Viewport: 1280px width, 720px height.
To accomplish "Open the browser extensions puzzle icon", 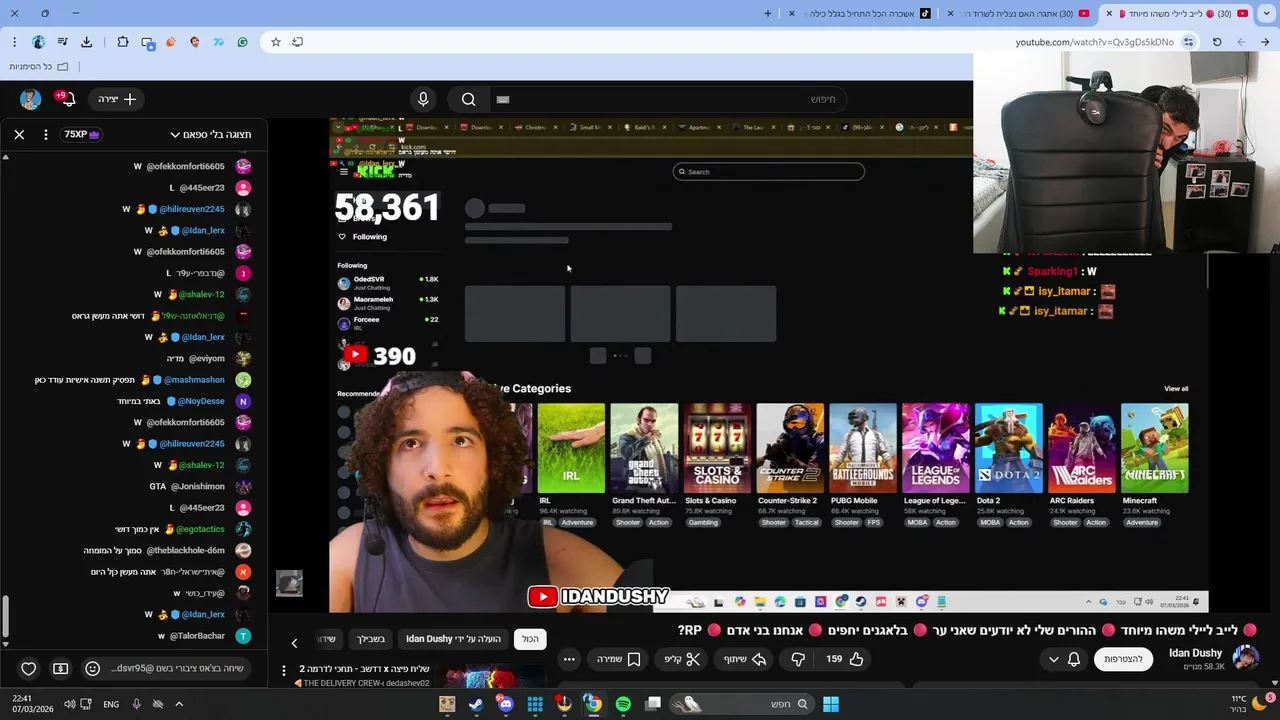I will tap(122, 42).
